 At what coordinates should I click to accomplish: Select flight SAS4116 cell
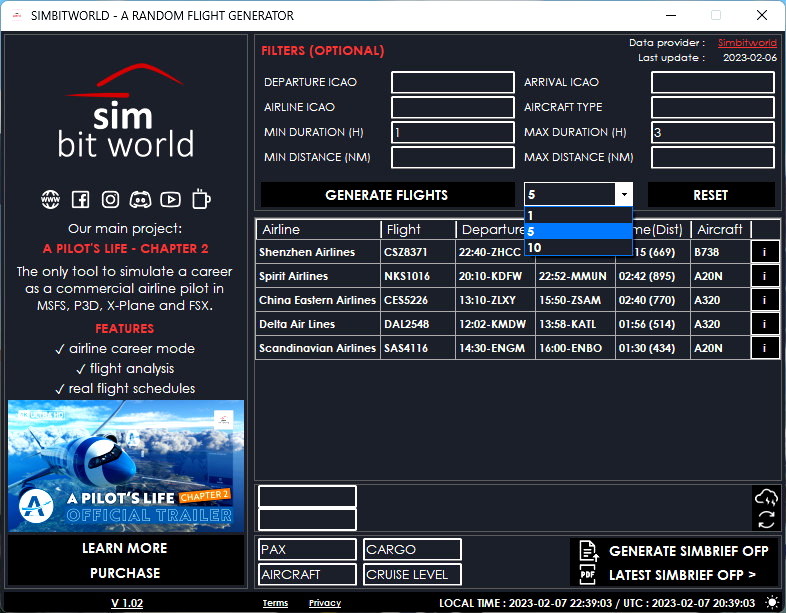click(418, 348)
